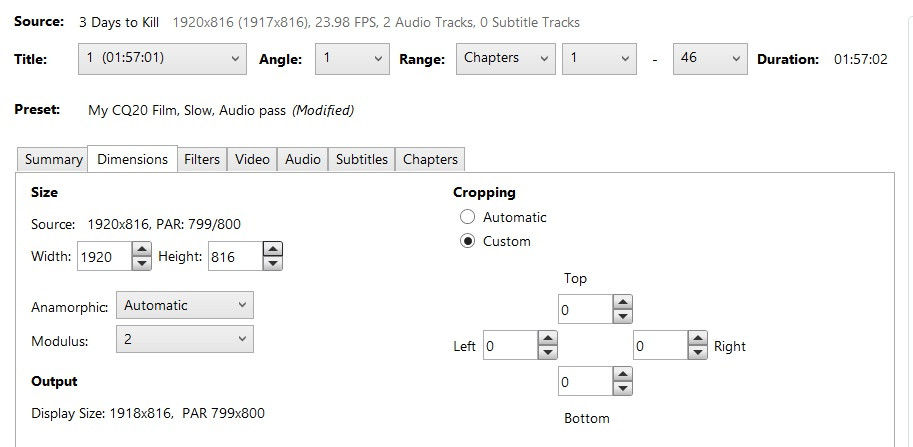Go to the Subtitles tab

pyautogui.click(x=361, y=159)
